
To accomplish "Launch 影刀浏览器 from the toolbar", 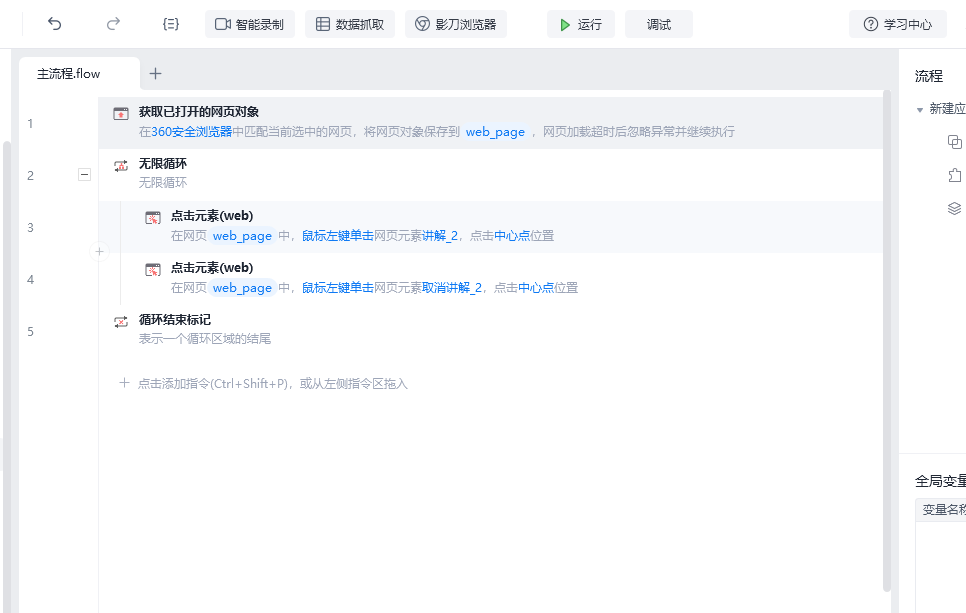I will (456, 24).
